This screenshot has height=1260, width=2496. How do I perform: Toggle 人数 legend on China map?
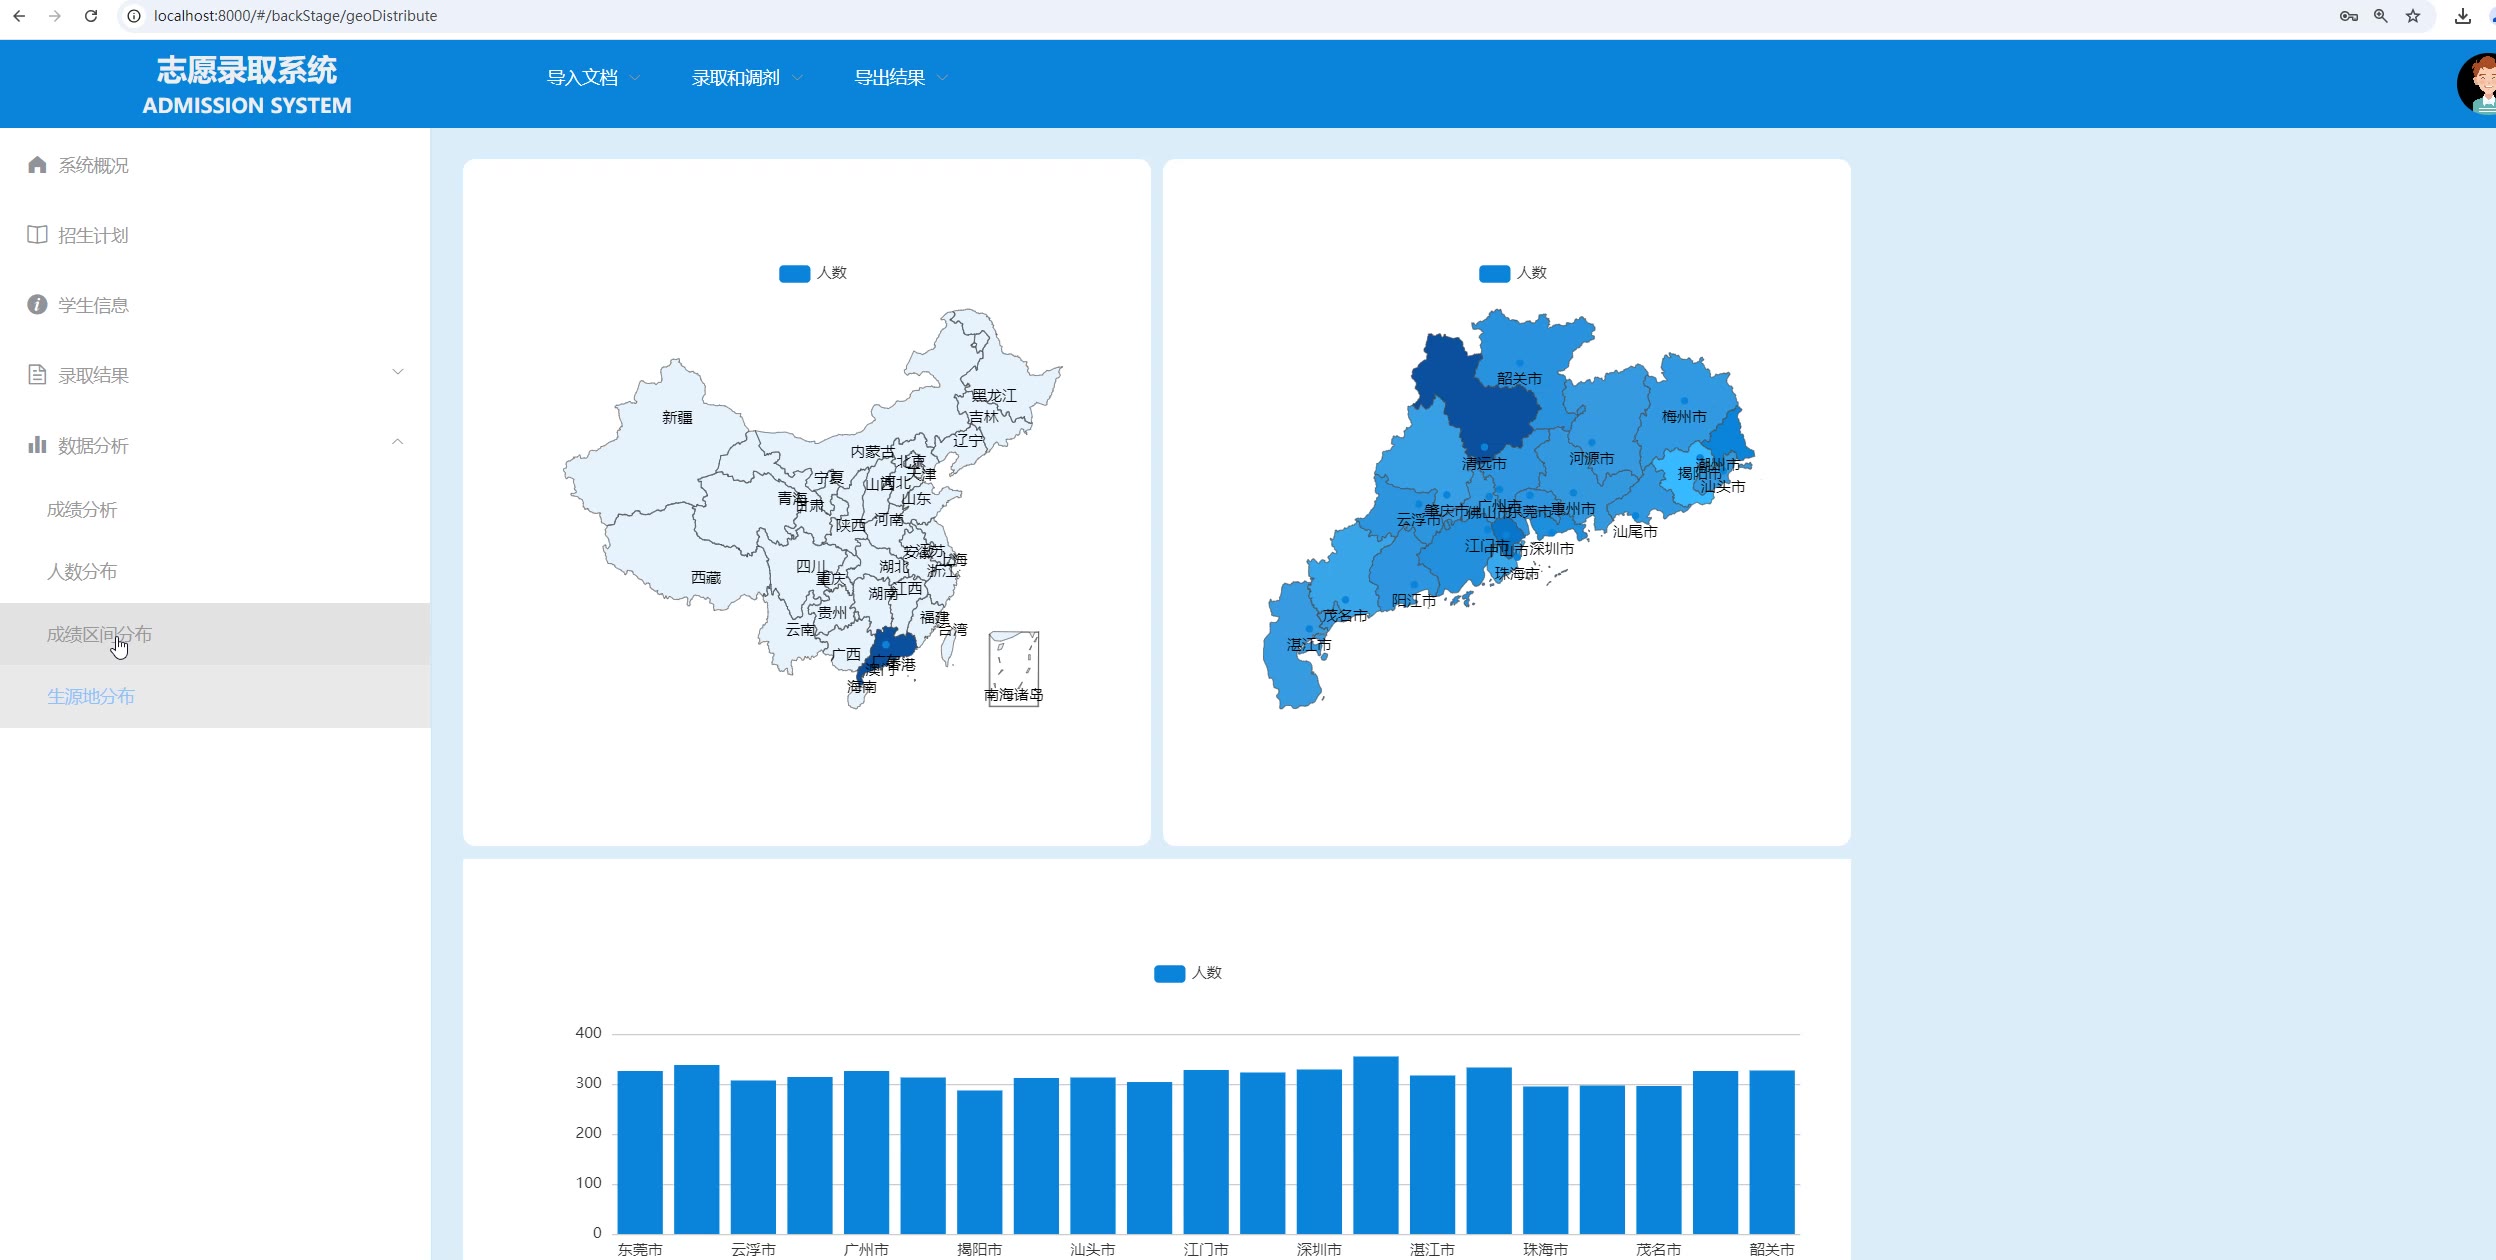[795, 273]
